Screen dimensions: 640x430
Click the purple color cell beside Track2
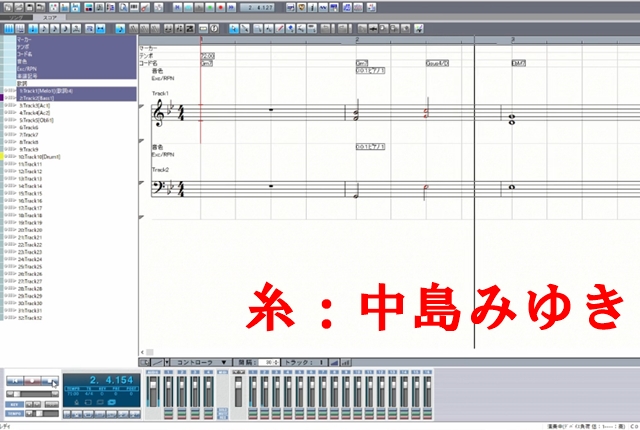click(x=2, y=98)
